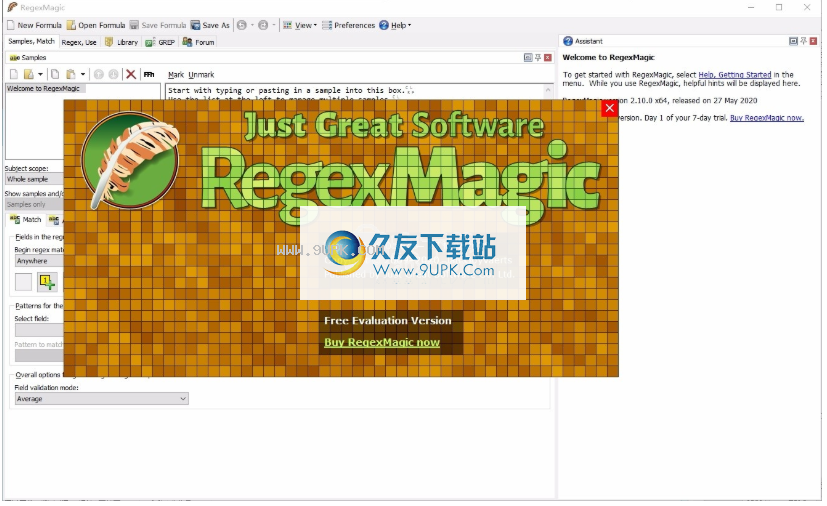This screenshot has width=827, height=506.
Task: Open the Field validation mode Average dropdown
Action: click(x=101, y=399)
